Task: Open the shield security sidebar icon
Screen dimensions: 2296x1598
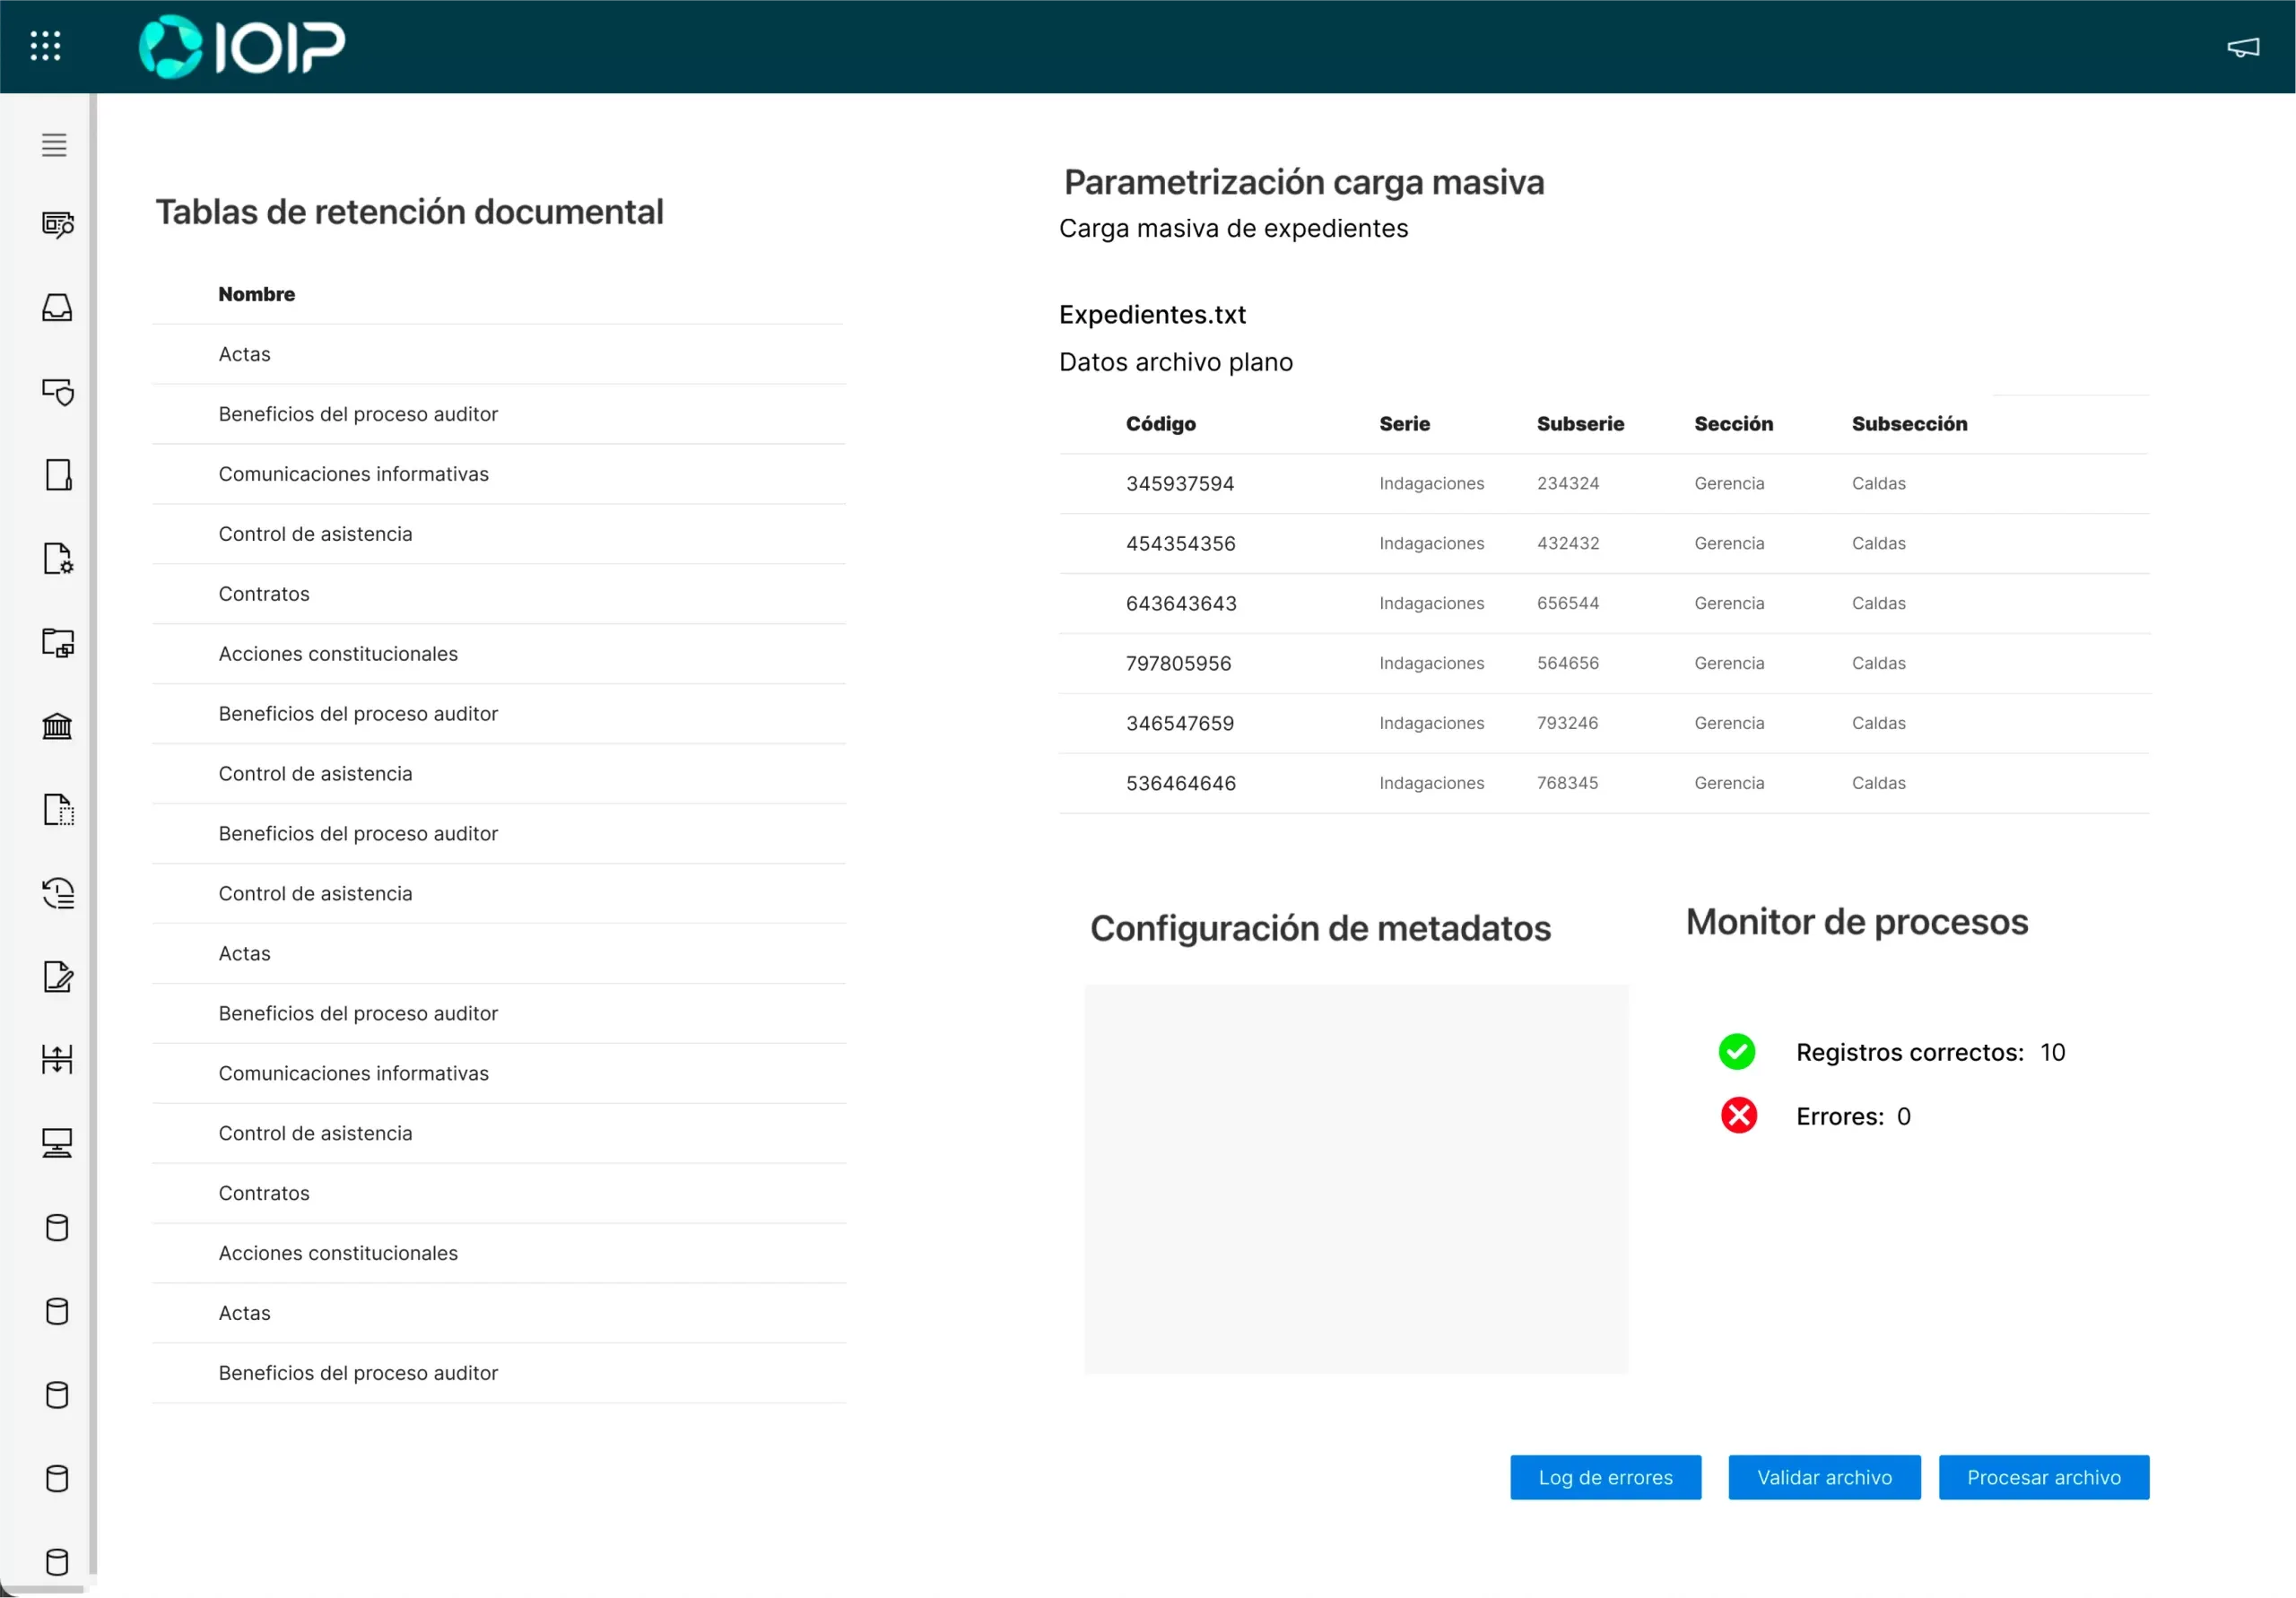Action: pos(57,392)
